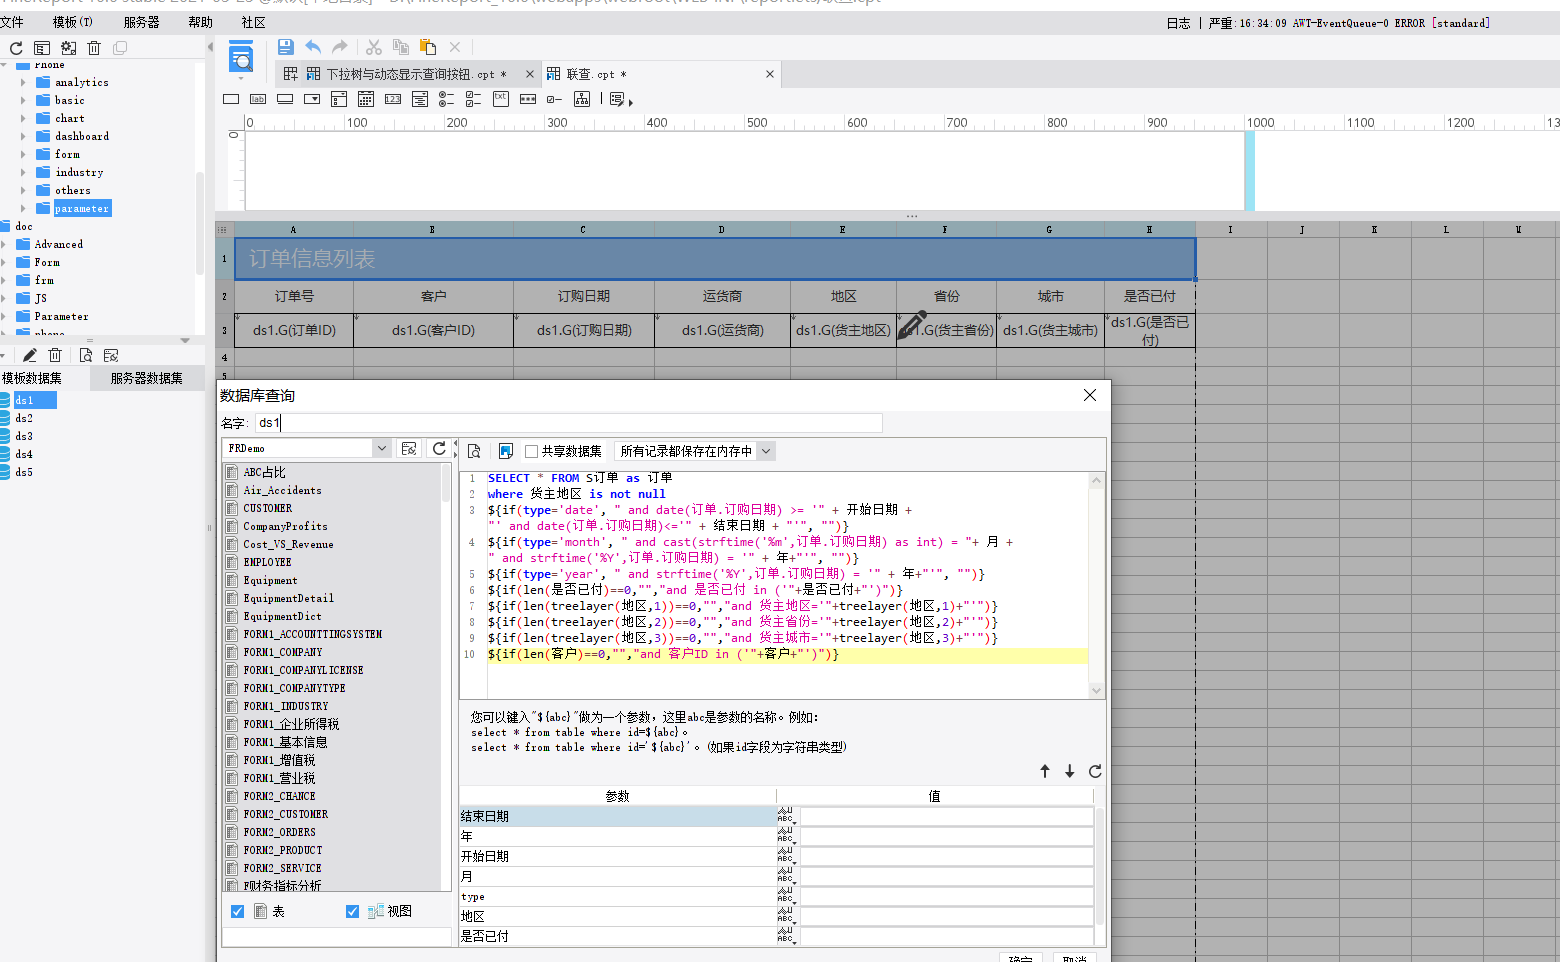Select the parameter folder in tree
The width and height of the screenshot is (1560, 962).
click(82, 208)
